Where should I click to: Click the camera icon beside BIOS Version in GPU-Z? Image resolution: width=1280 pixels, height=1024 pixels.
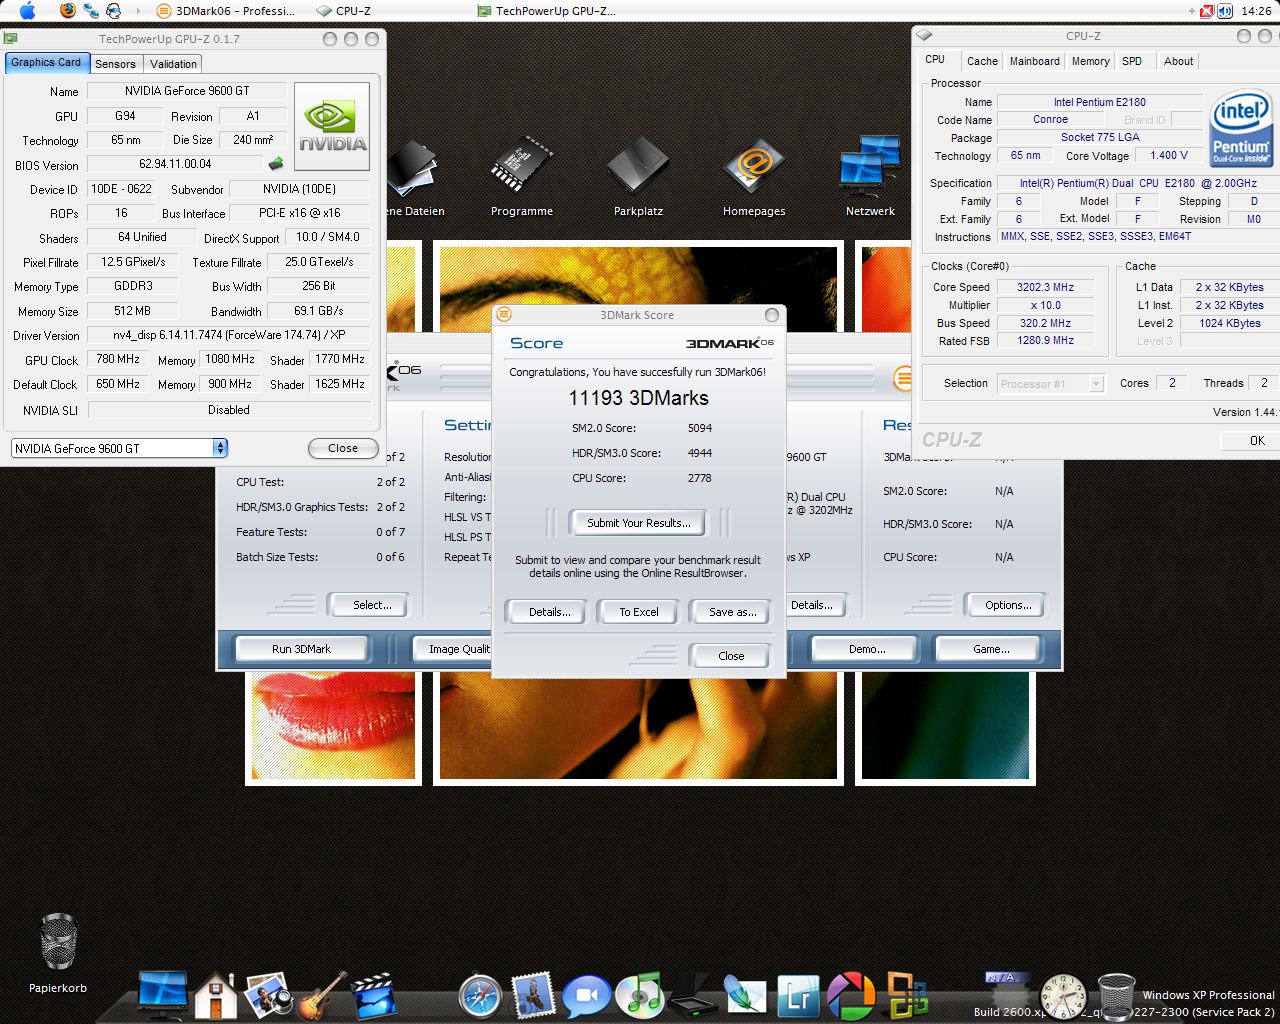coord(275,163)
